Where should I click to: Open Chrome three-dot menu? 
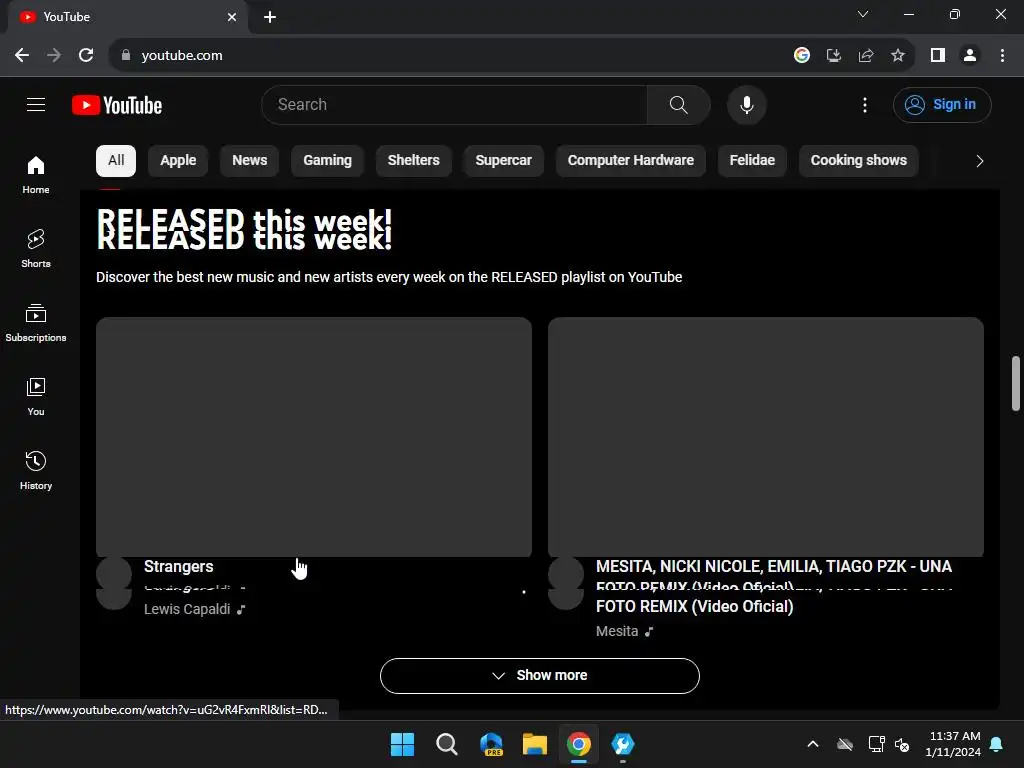point(1002,56)
